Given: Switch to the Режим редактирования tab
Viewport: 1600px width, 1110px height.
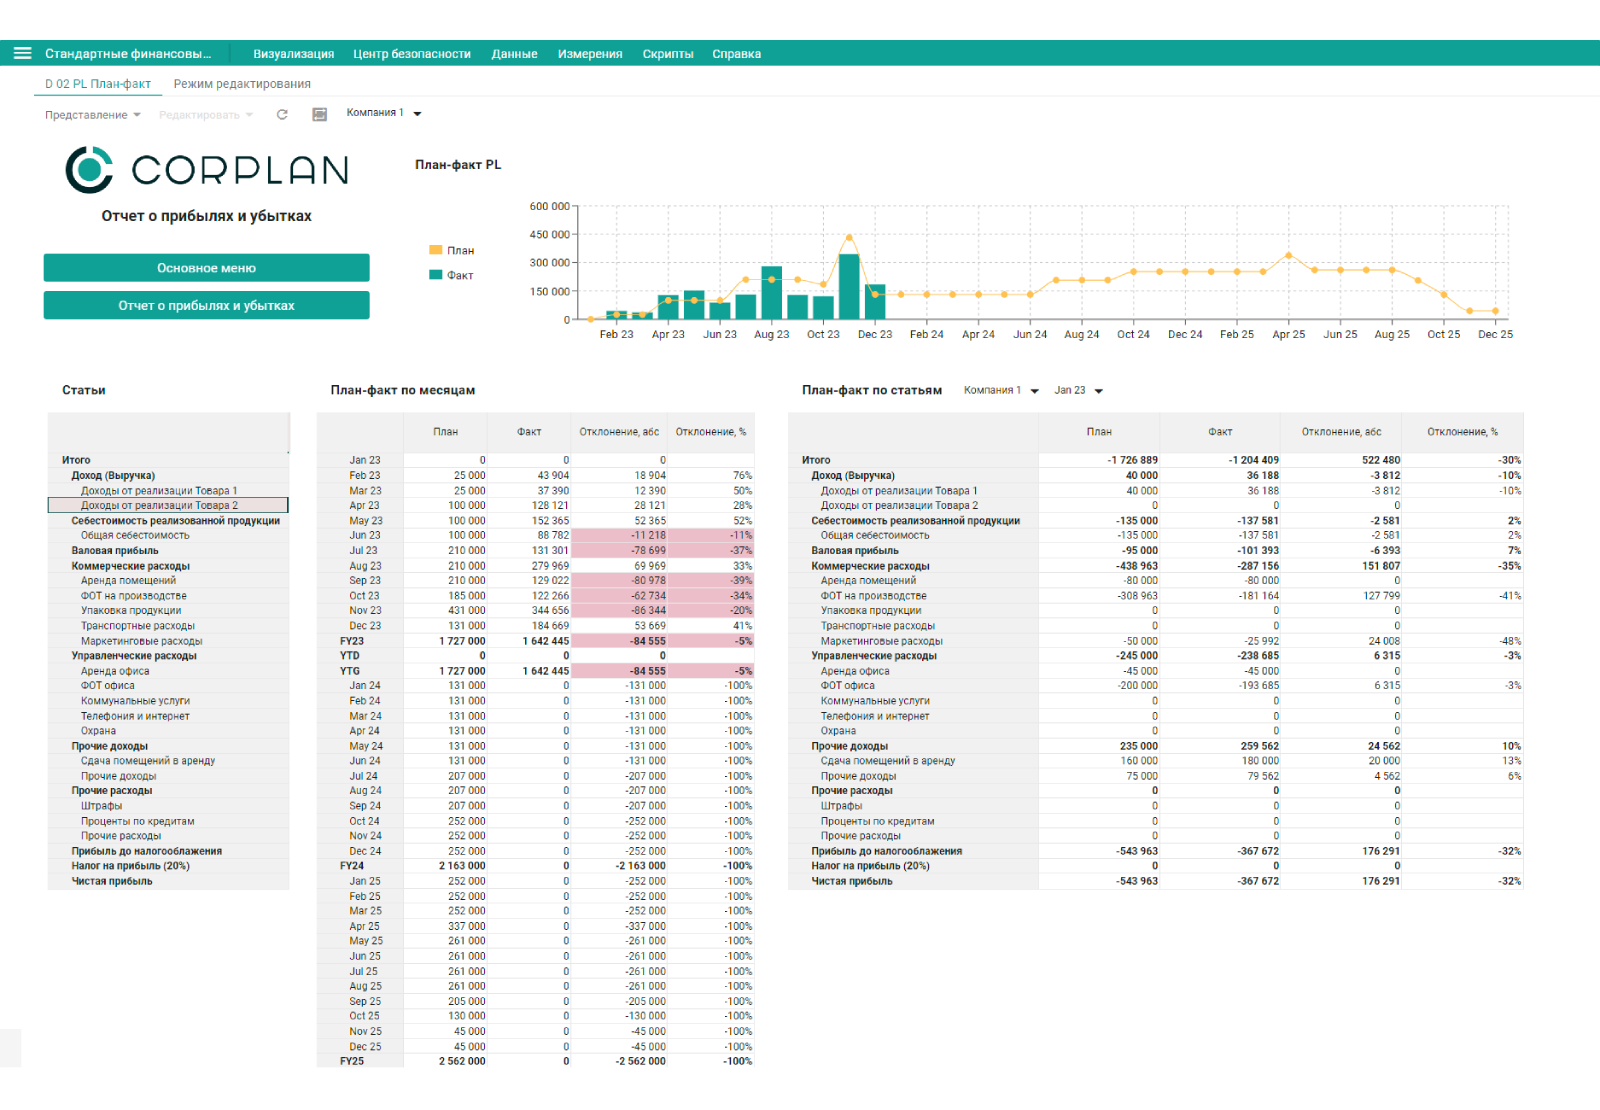Looking at the screenshot, I should click(x=242, y=84).
